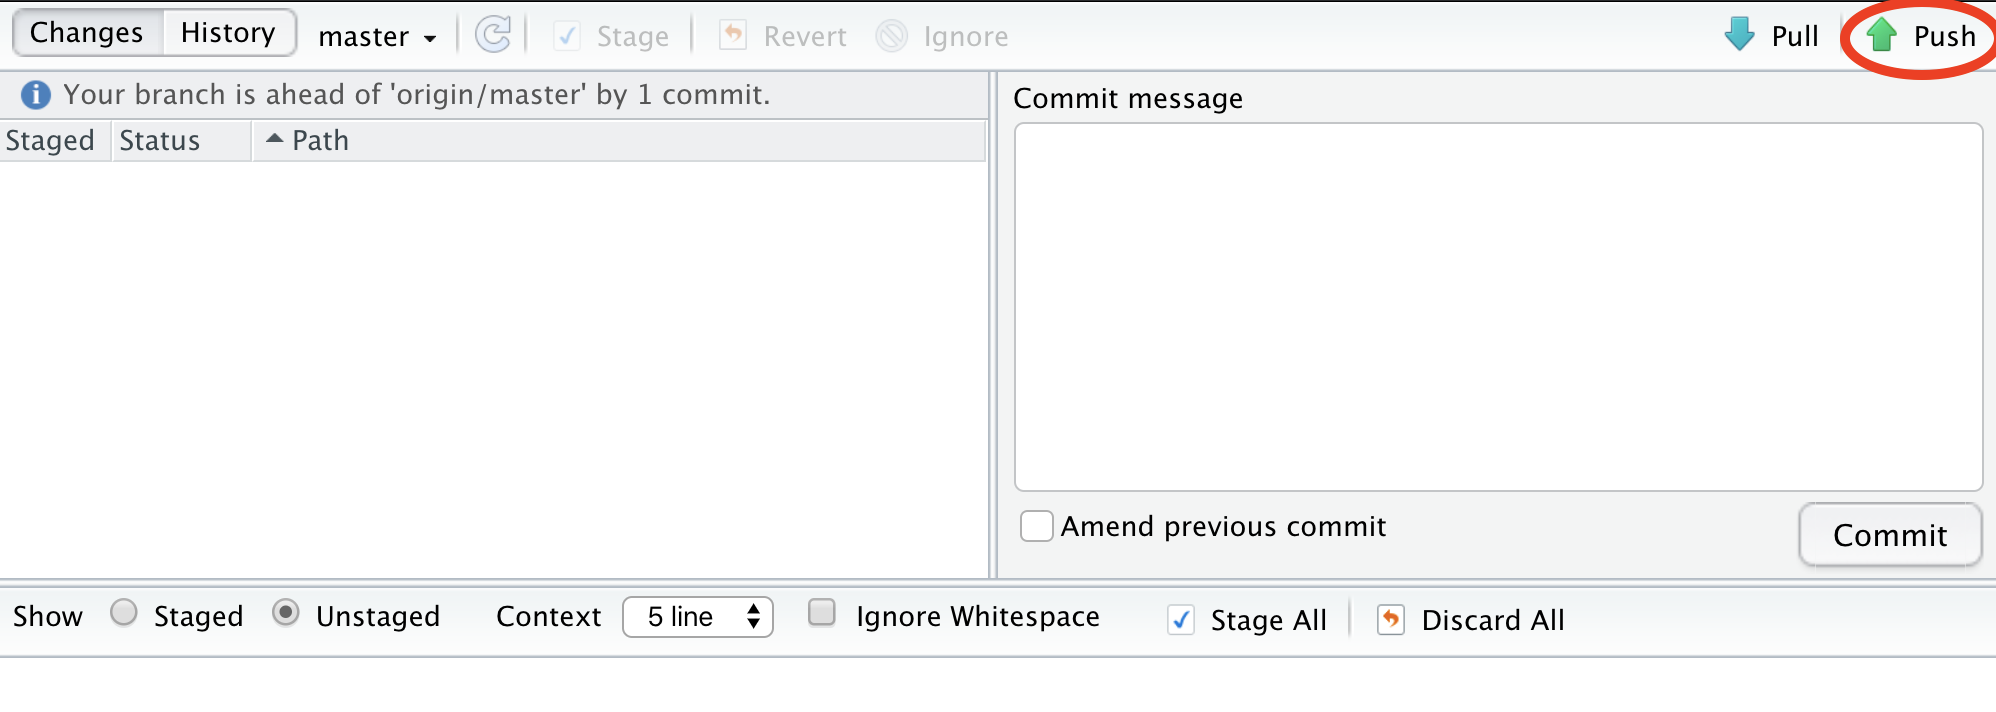1996x712 pixels.
Task: Select the Staged radio button
Action: [x=124, y=612]
